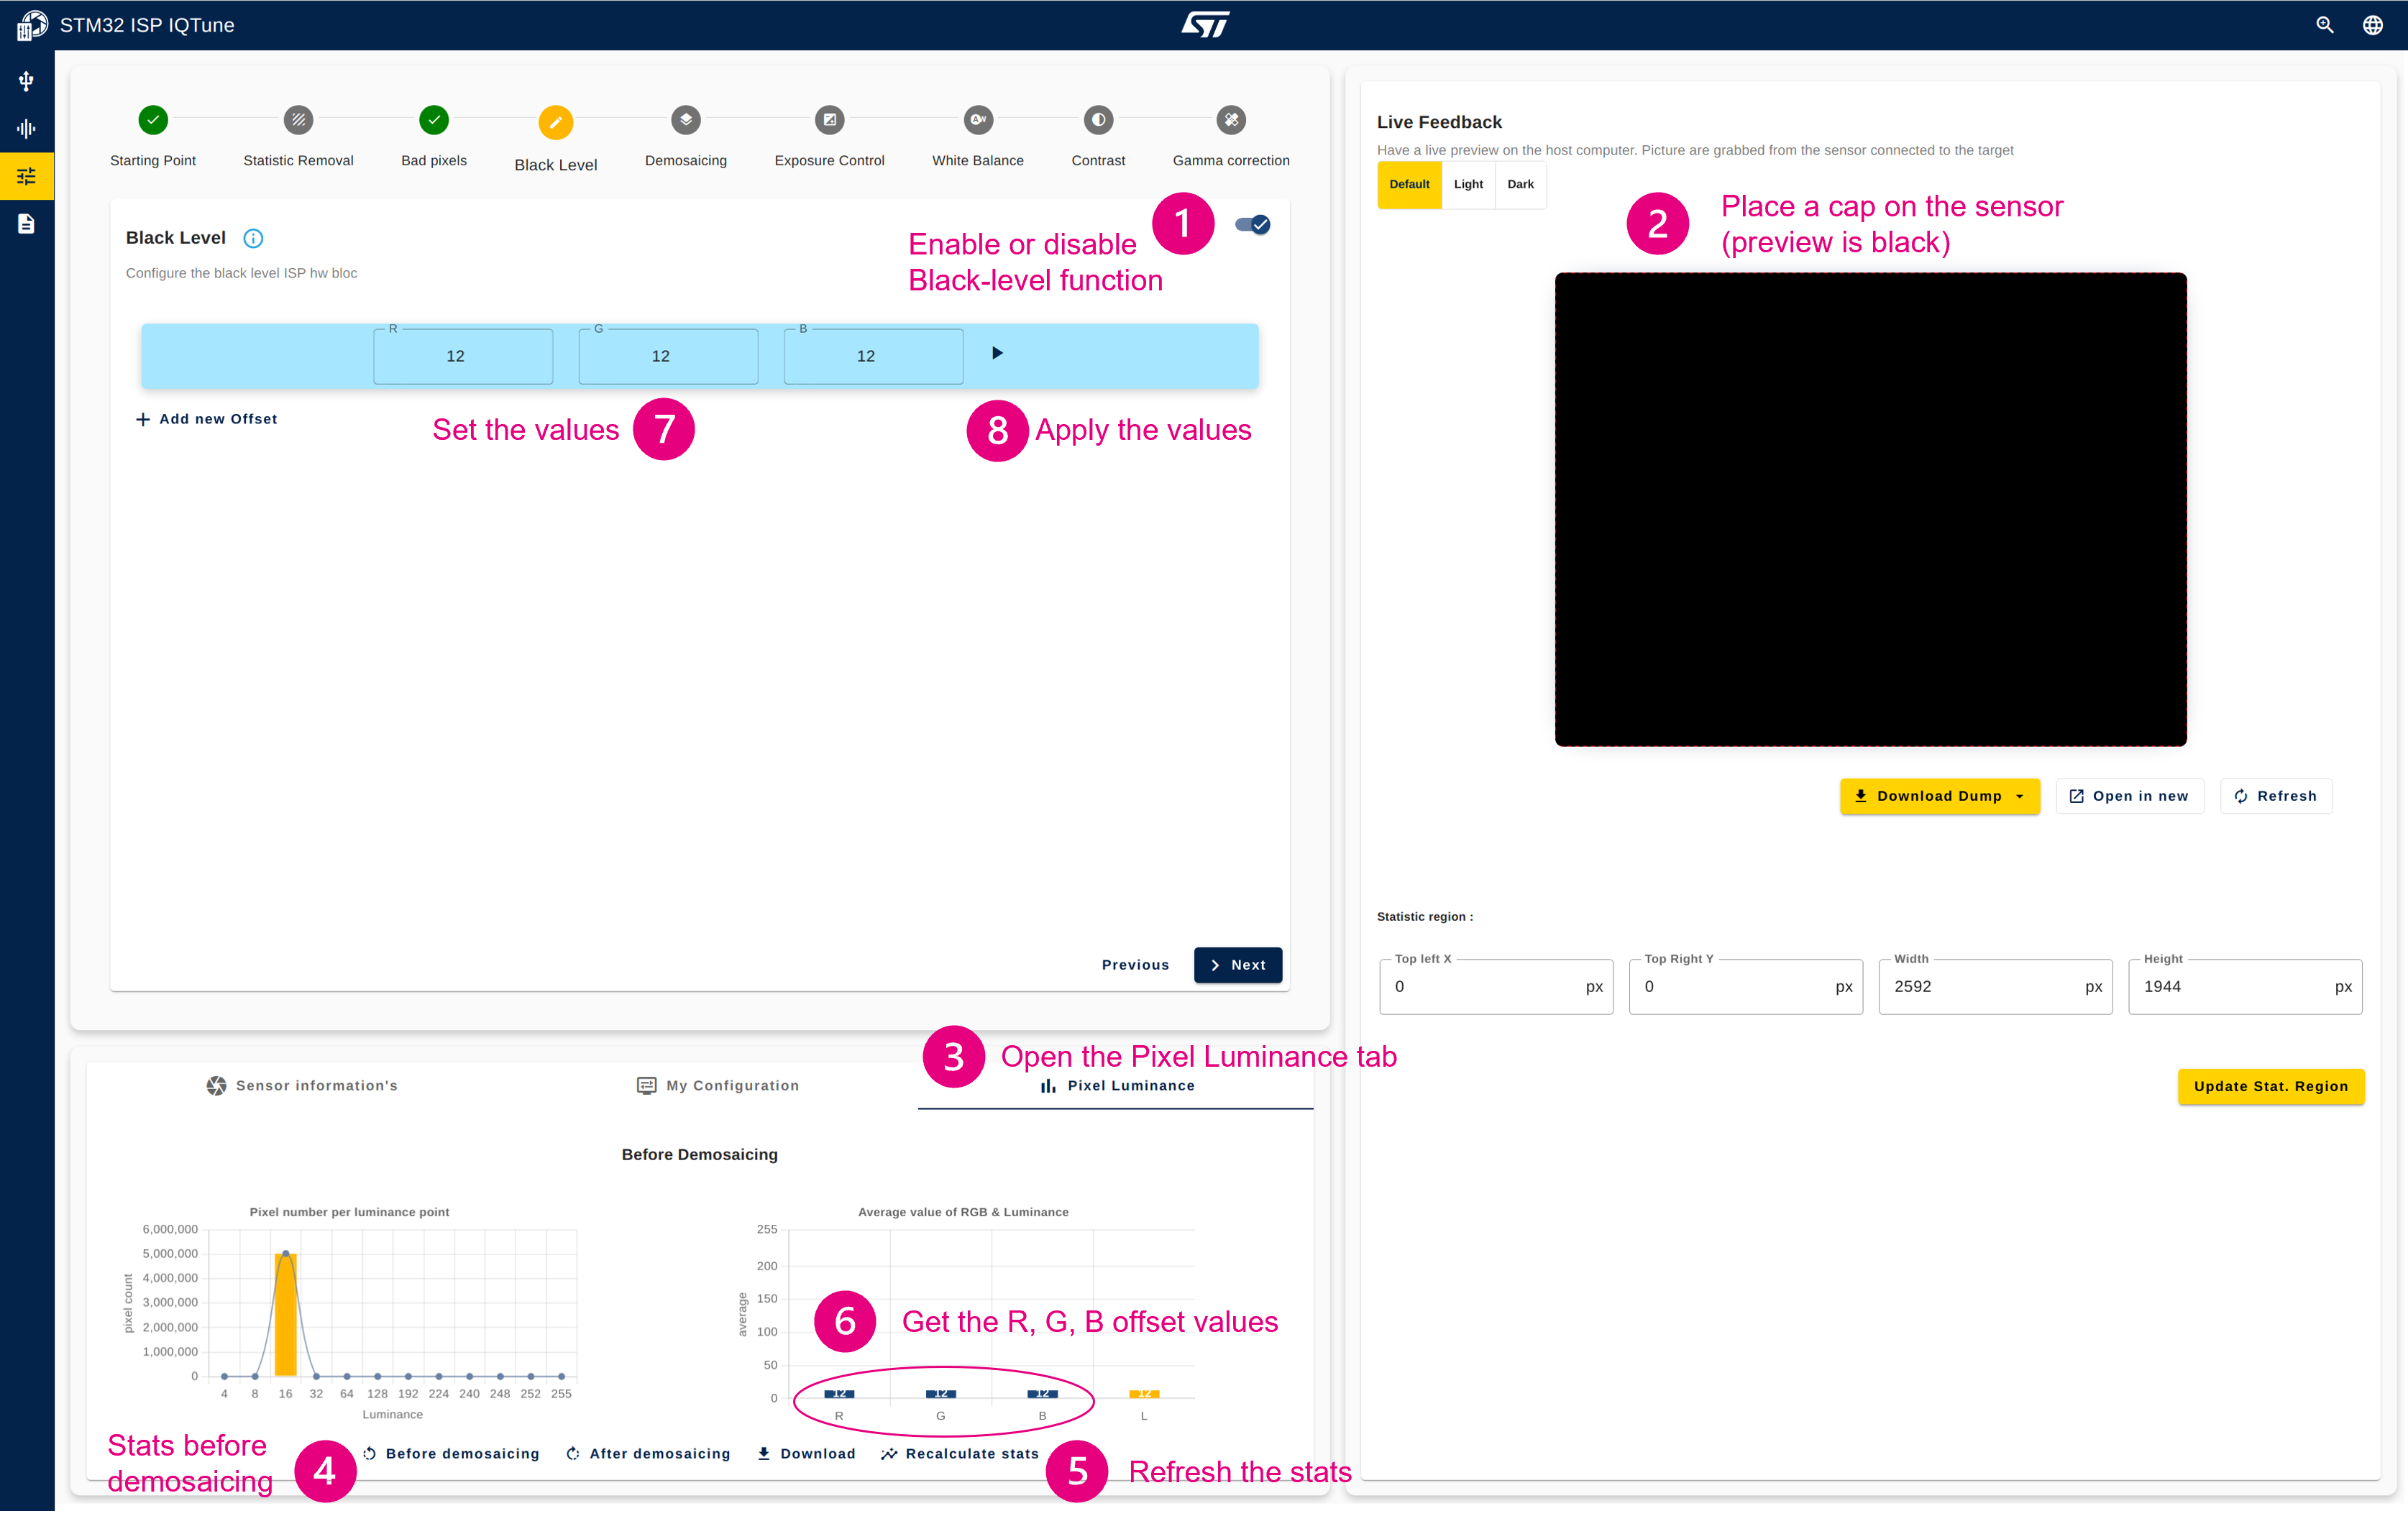Go to the Bad pixels step icon
Viewport: 2408px width, 1516px height.
coord(434,120)
